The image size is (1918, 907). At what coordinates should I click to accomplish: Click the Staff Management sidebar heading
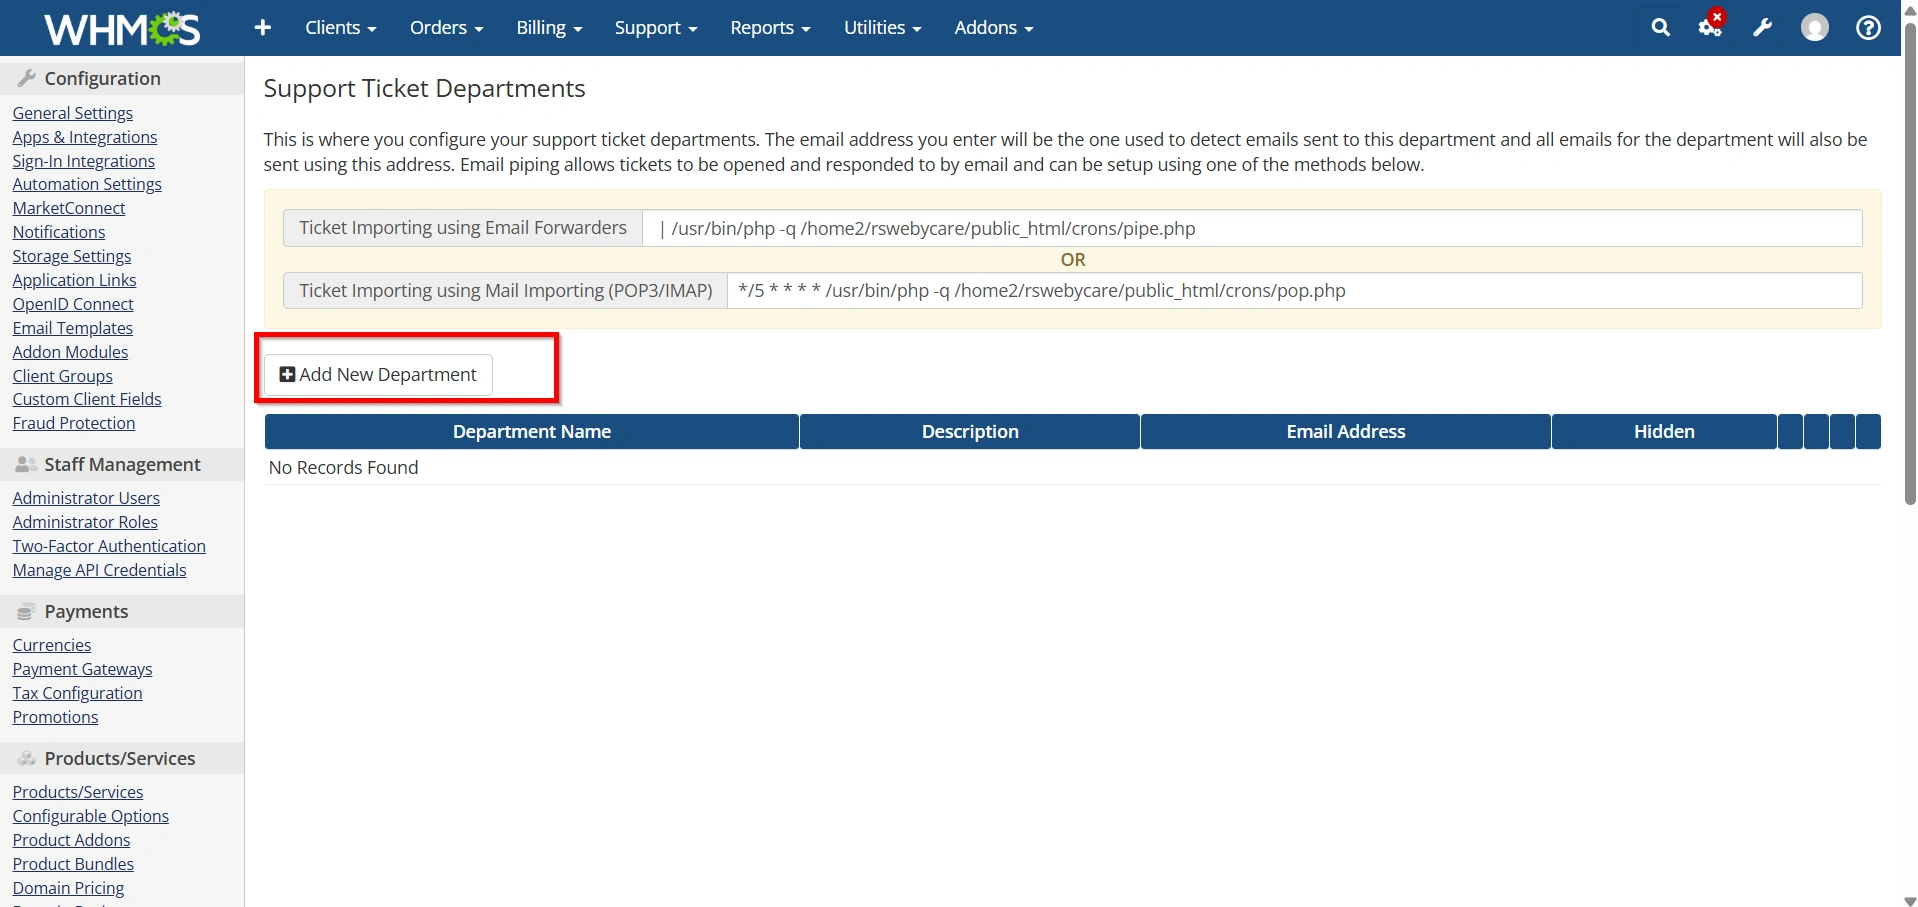(x=122, y=464)
